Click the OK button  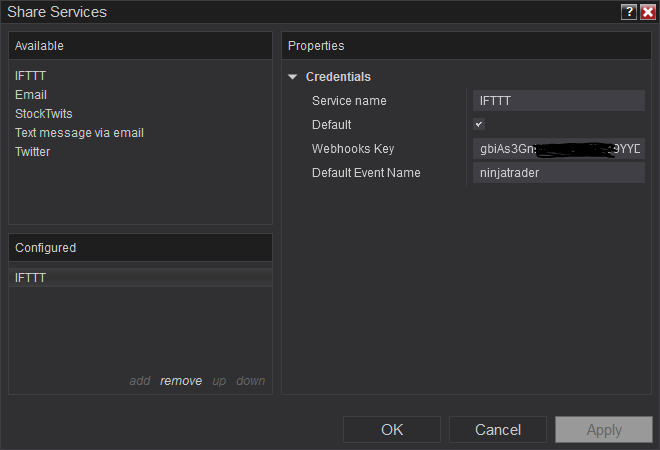tap(392, 429)
